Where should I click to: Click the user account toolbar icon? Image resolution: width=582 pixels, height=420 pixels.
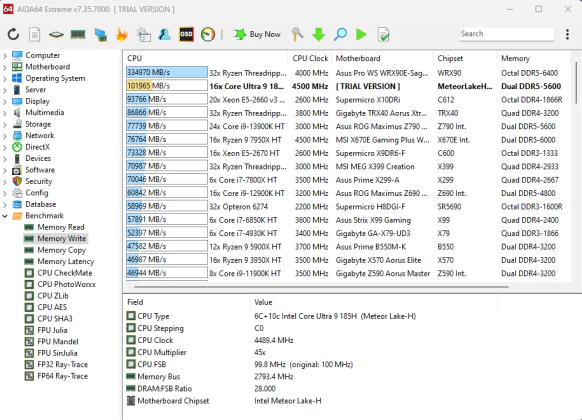[x=164, y=35]
